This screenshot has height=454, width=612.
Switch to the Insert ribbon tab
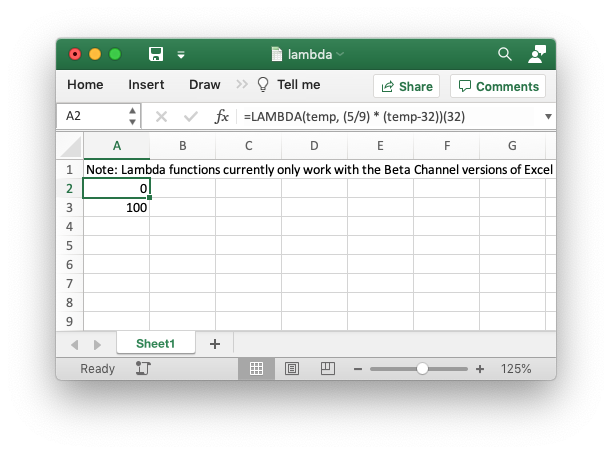pos(146,85)
